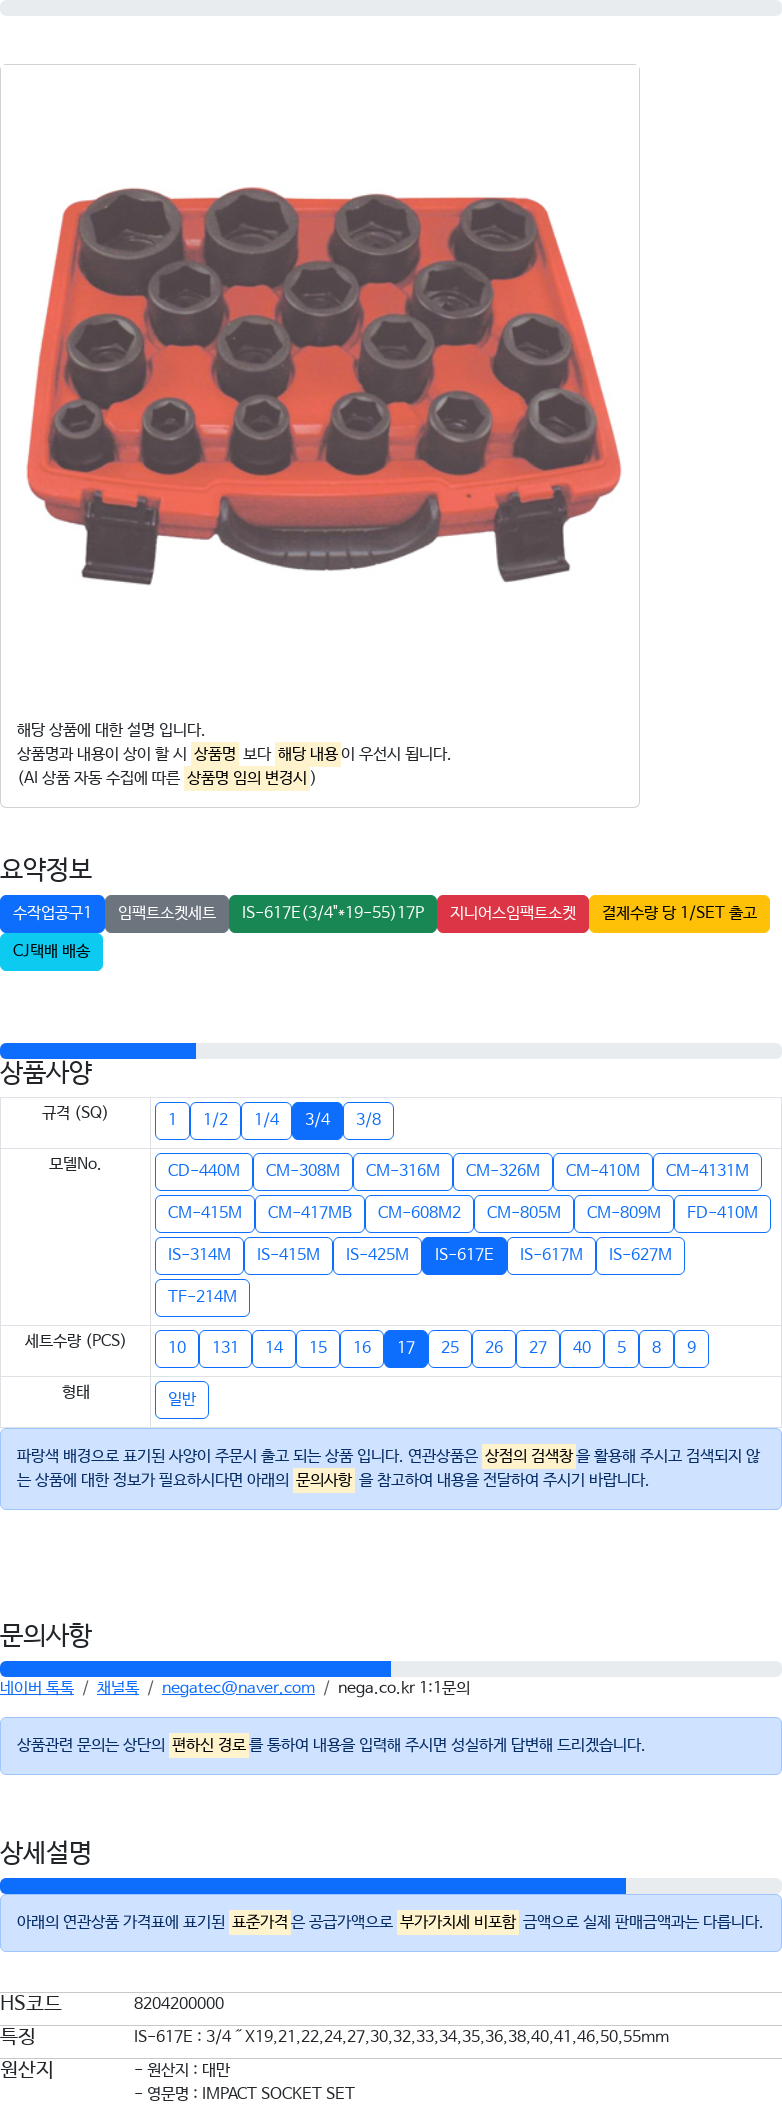Select model CM-417MB

[310, 1213]
